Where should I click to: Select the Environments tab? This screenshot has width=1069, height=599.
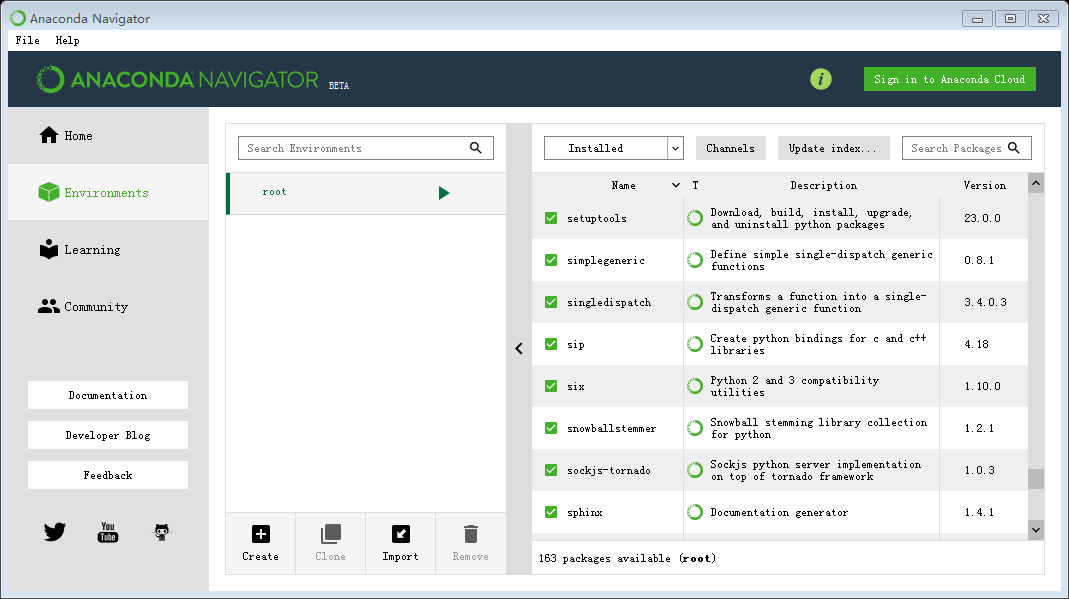[x=108, y=193]
